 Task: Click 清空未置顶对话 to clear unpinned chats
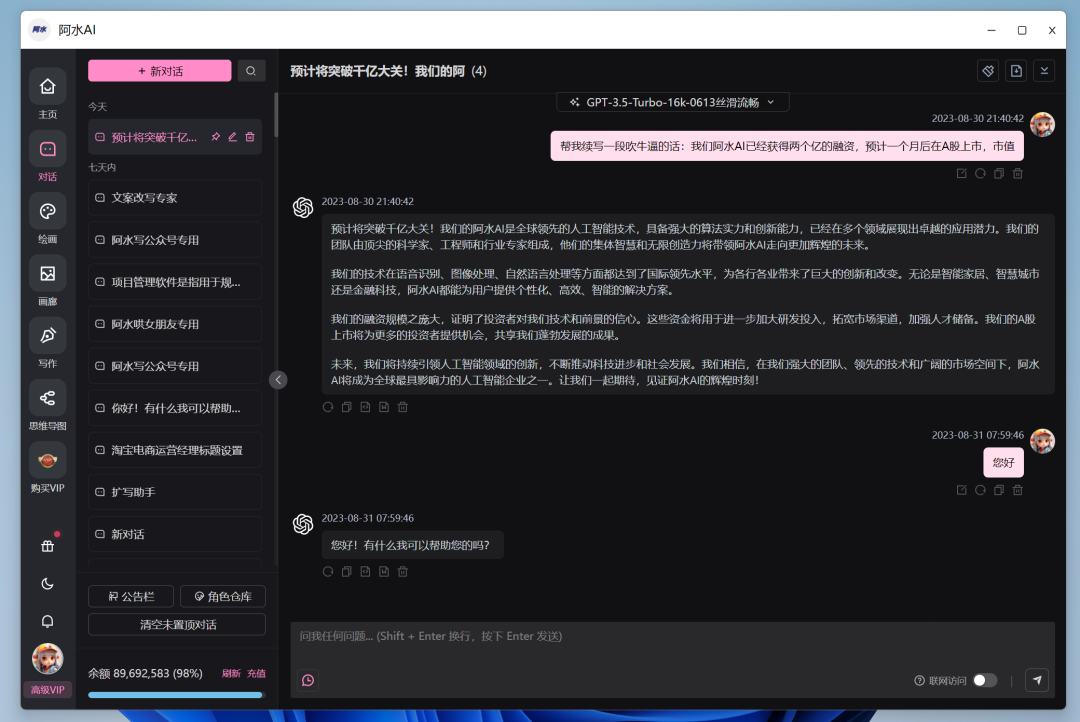pyautogui.click(x=177, y=625)
